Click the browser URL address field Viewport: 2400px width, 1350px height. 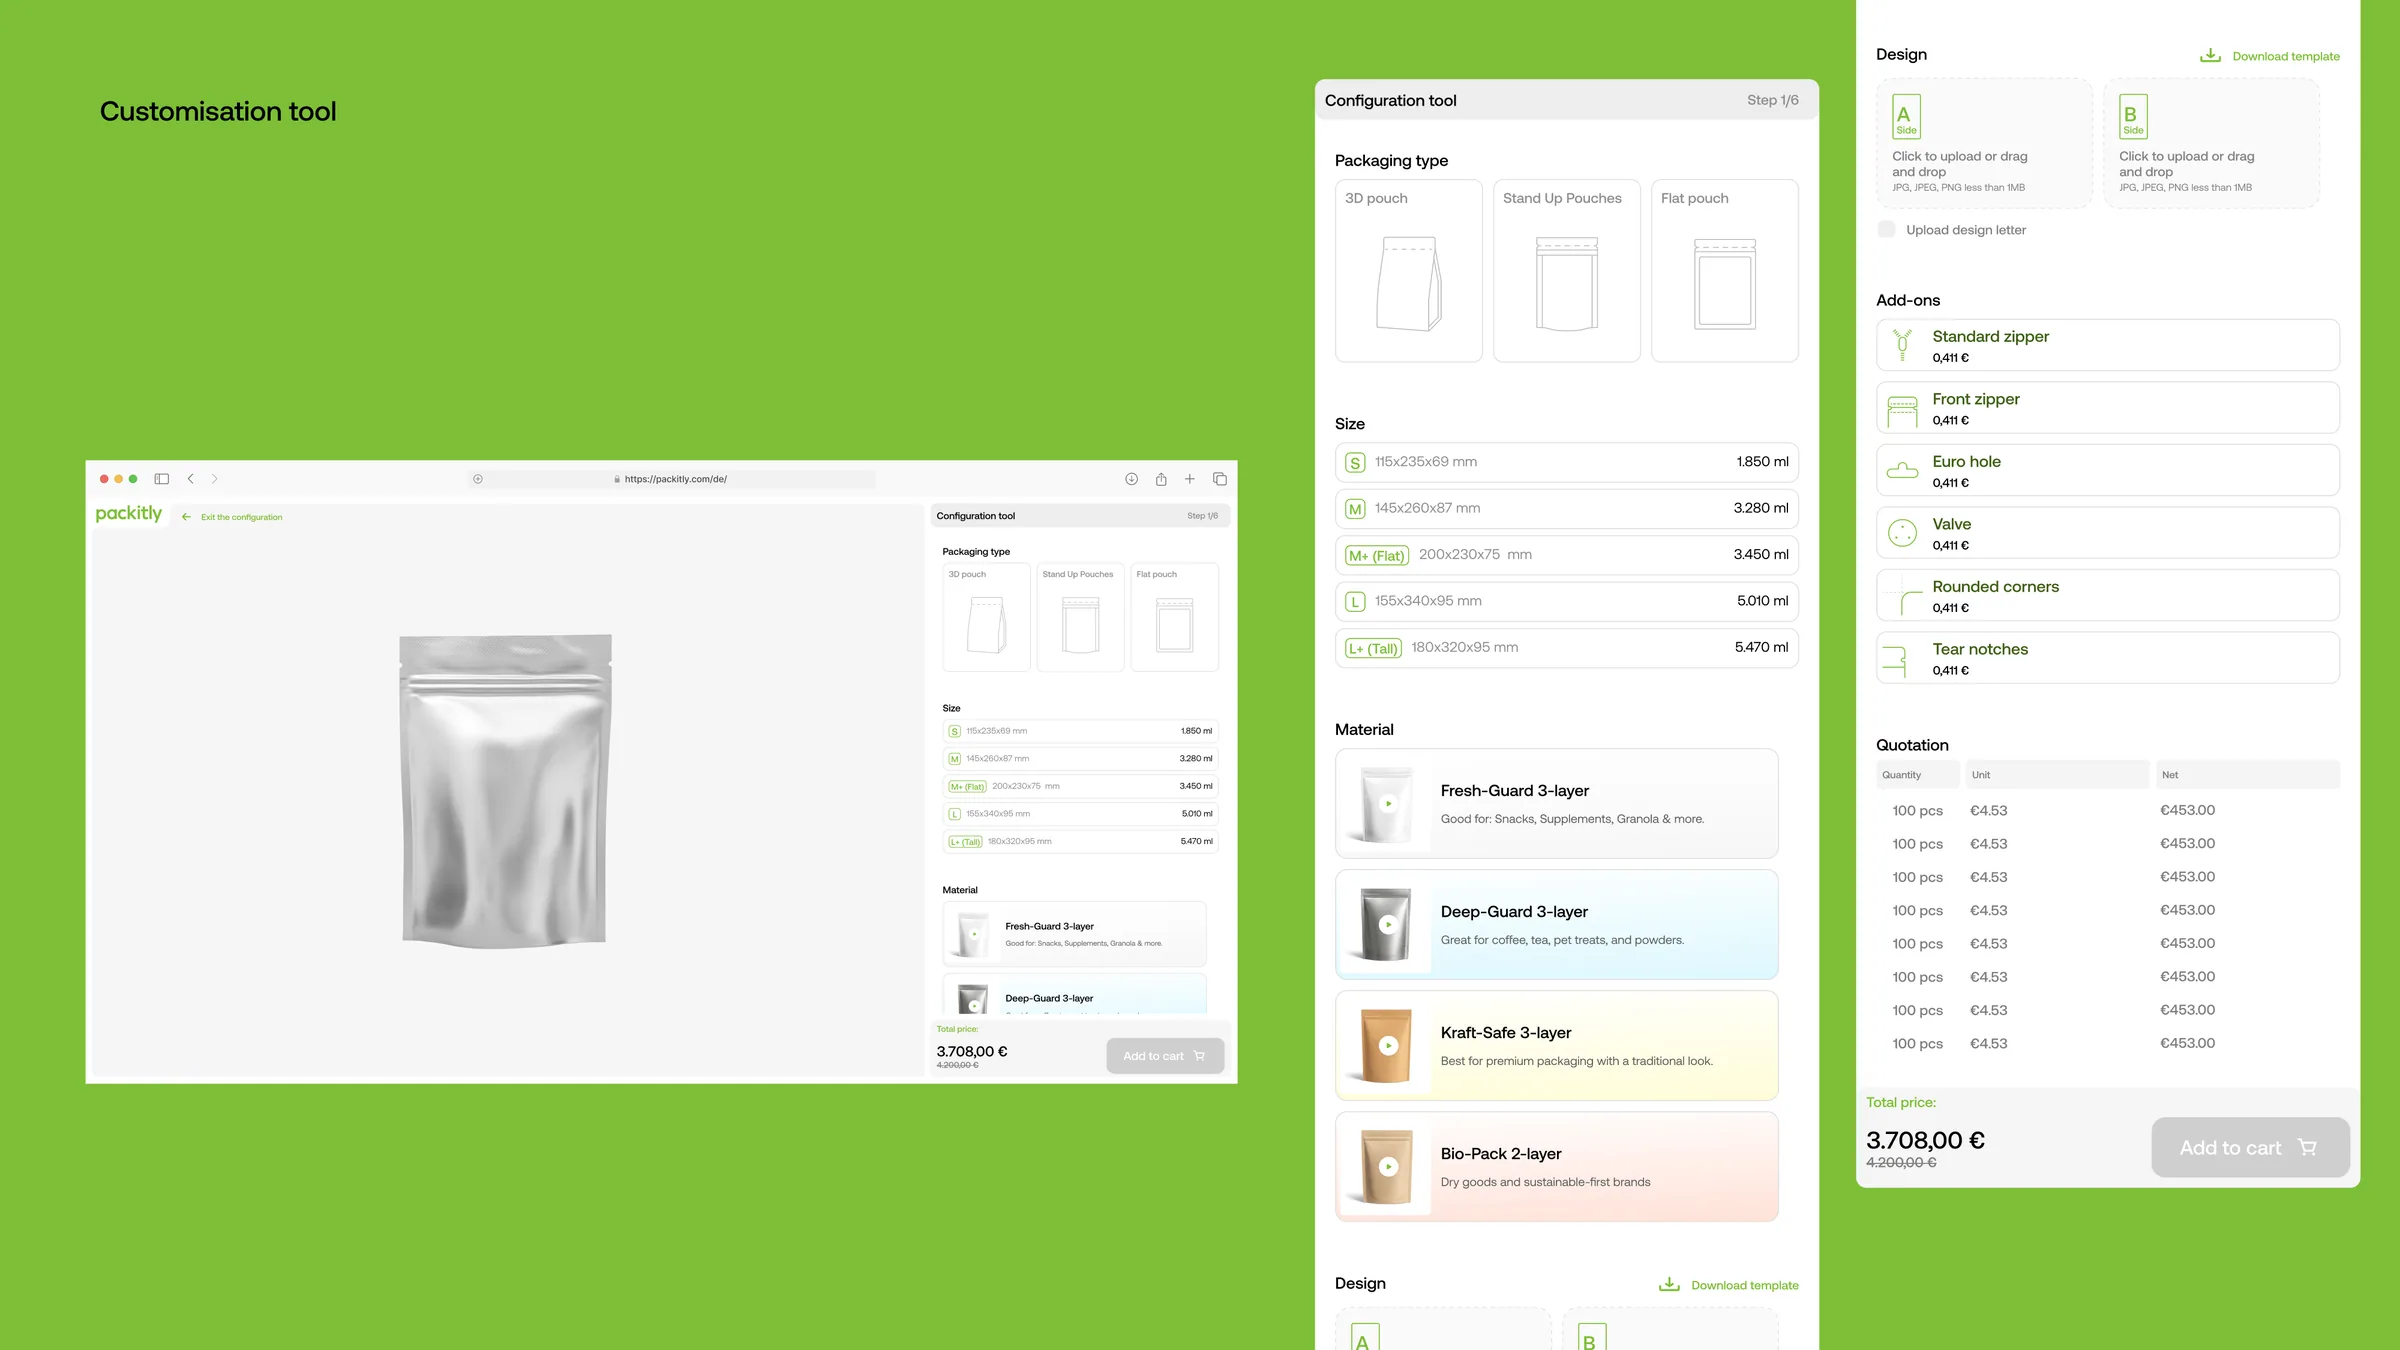coord(672,479)
